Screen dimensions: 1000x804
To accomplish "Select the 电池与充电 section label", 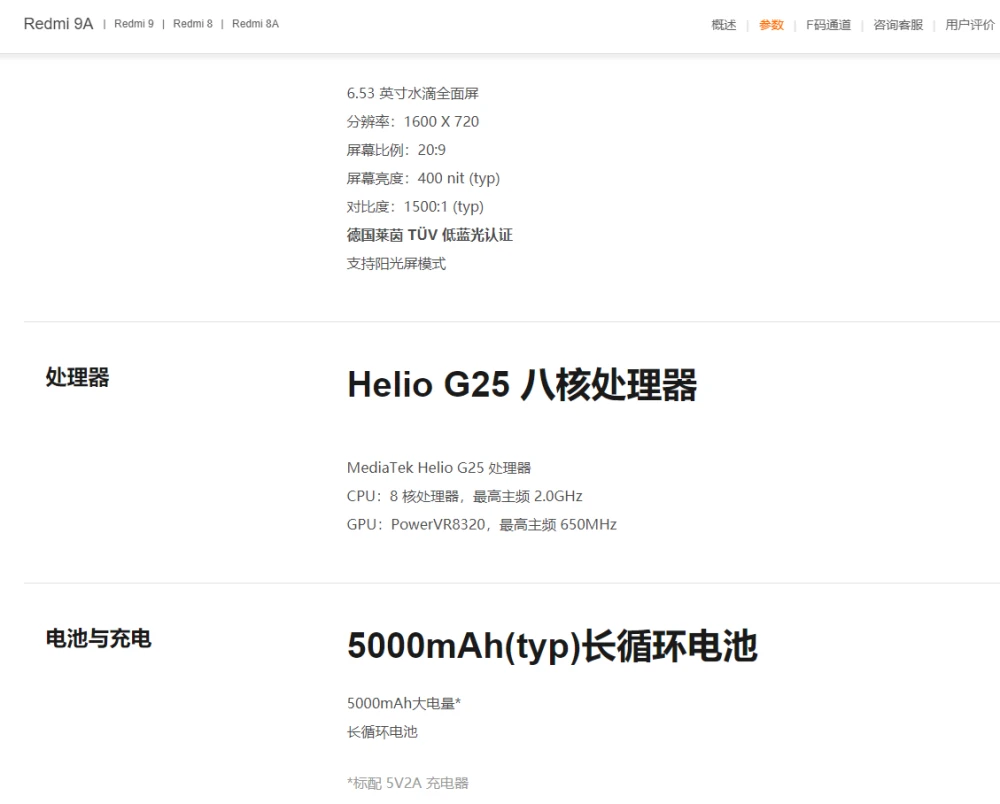I will pyautogui.click(x=97, y=639).
